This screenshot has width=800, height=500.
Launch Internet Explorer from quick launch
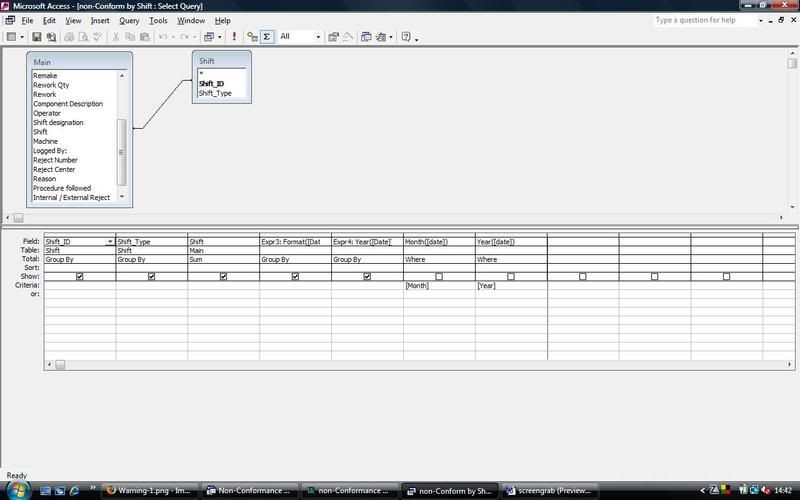point(74,491)
